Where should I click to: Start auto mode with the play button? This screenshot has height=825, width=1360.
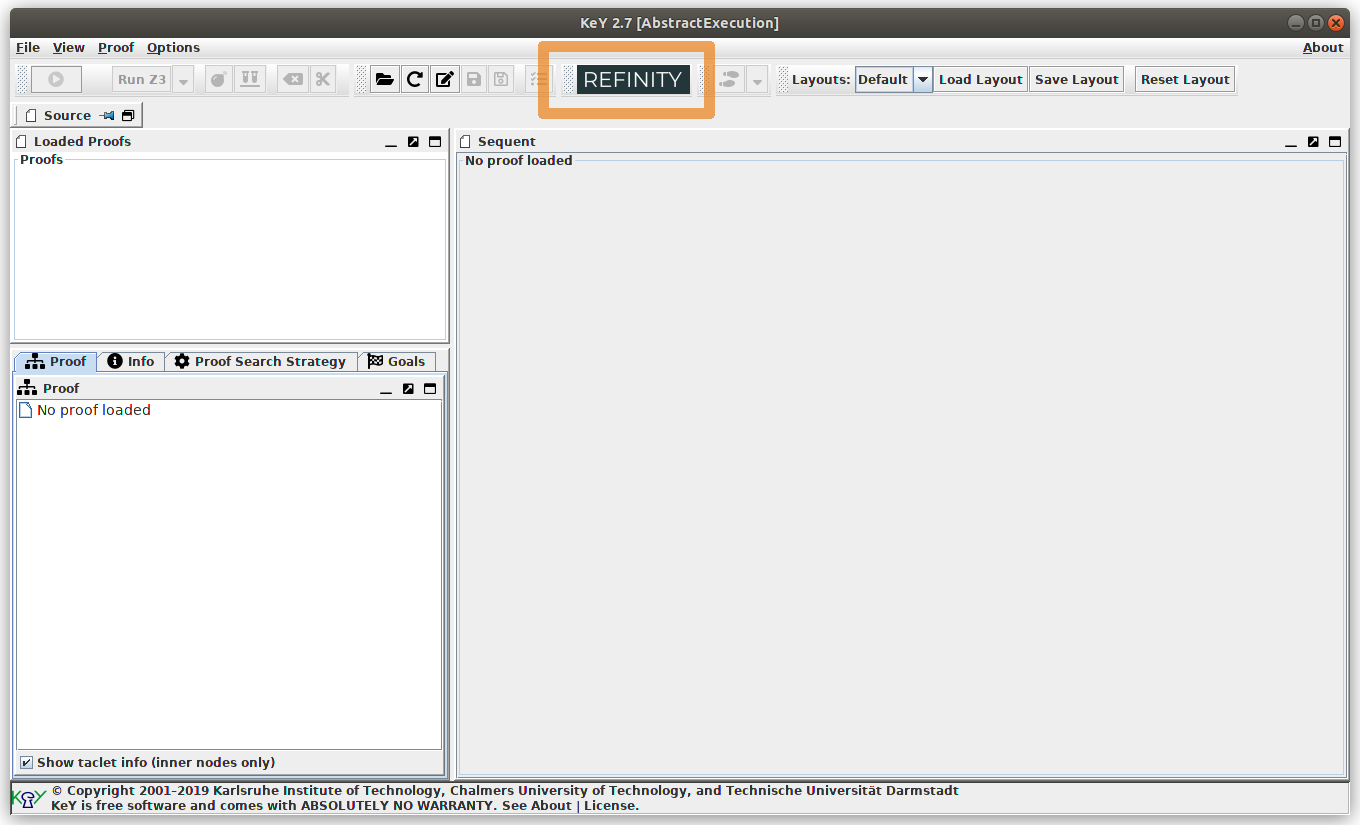[x=56, y=80]
